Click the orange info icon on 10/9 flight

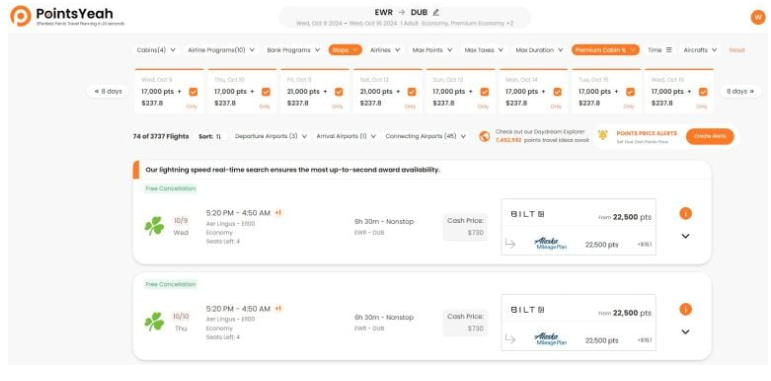click(685, 213)
